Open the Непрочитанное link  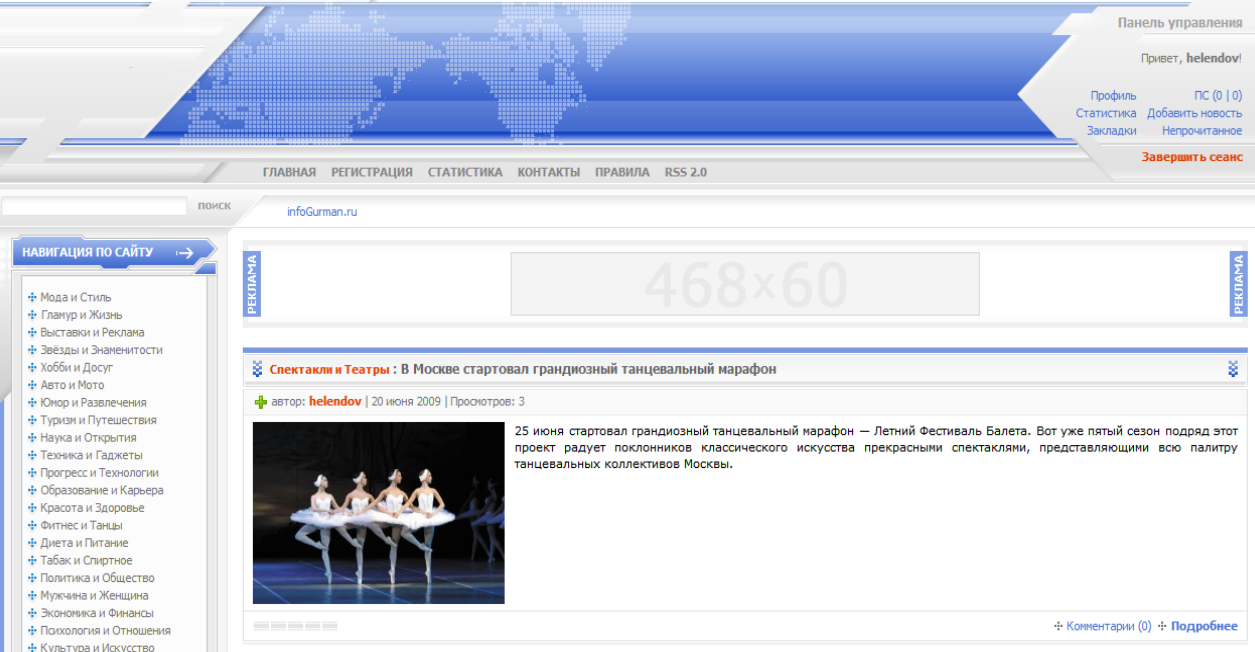click(x=1202, y=130)
